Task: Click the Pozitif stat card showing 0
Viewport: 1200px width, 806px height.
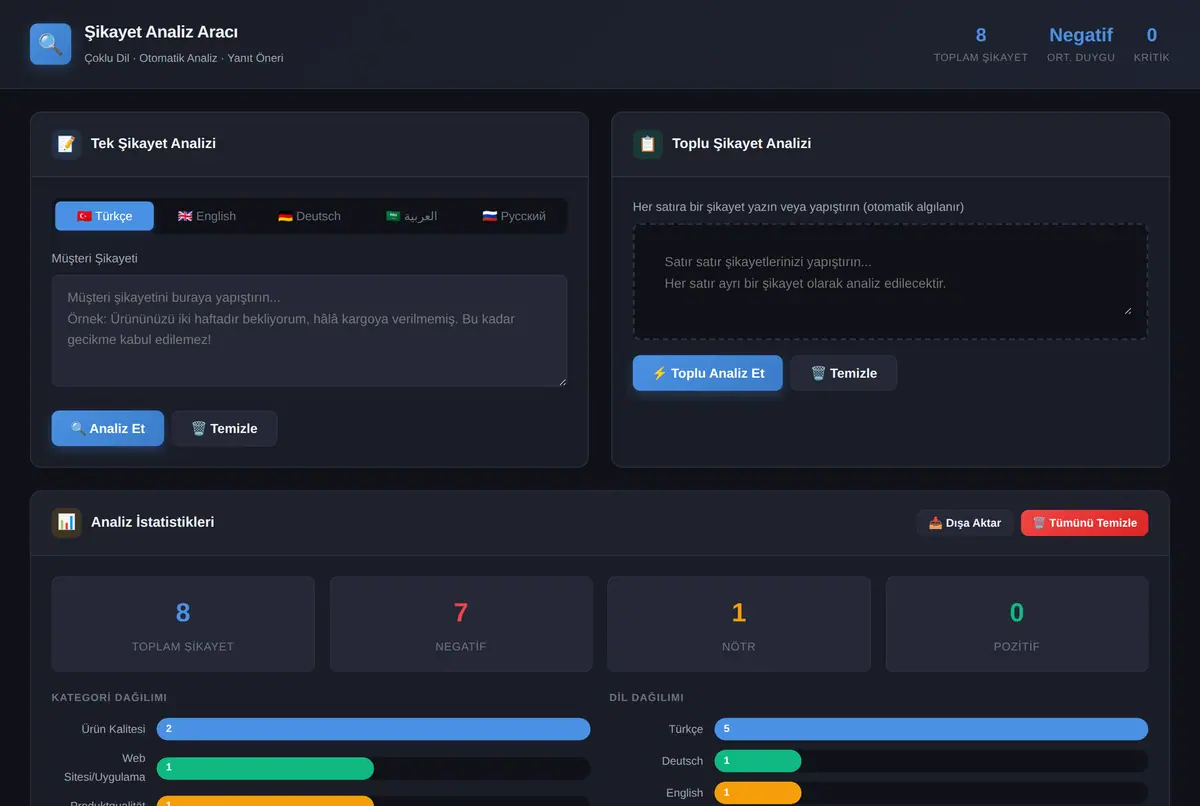Action: (1017, 624)
